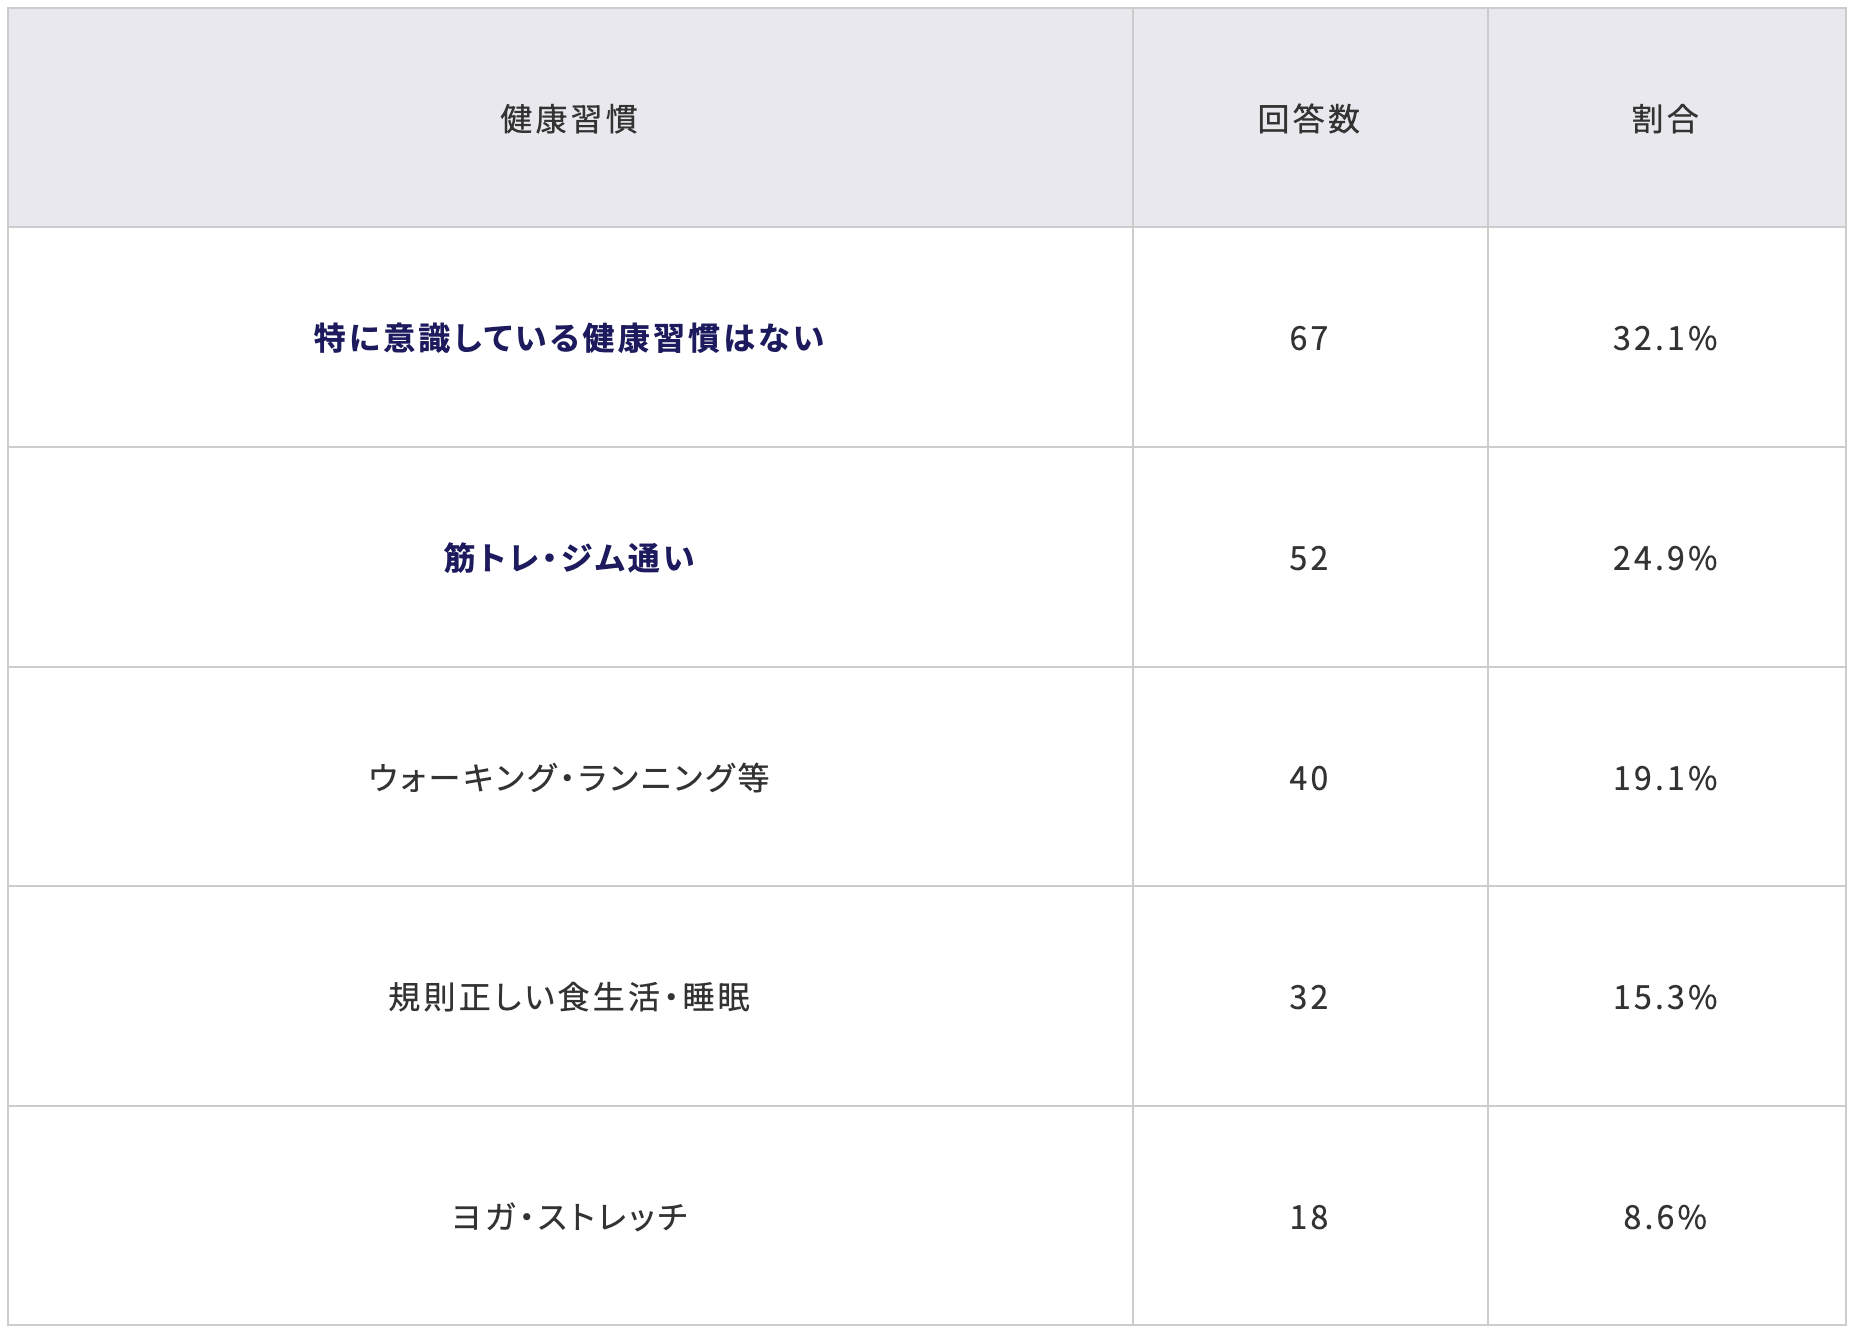Select the answer count 40
This screenshot has width=1854, height=1336.
tap(1308, 778)
